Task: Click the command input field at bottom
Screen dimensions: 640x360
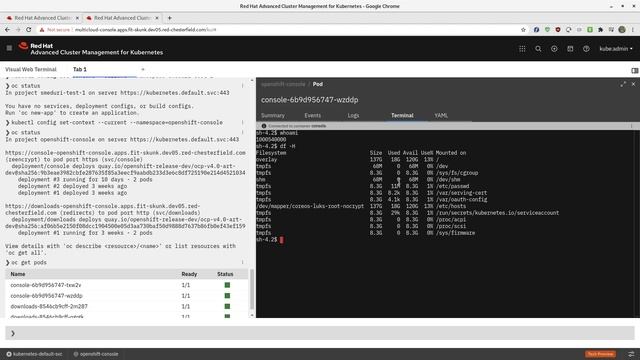Action: [320, 333]
